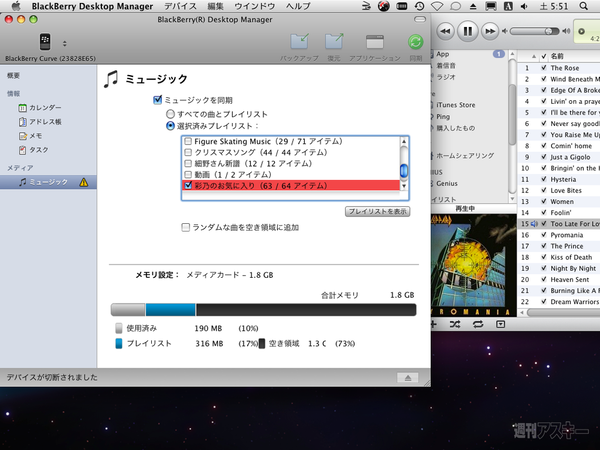Check the 細野さん新譜 playlist checkbox

tap(188, 163)
